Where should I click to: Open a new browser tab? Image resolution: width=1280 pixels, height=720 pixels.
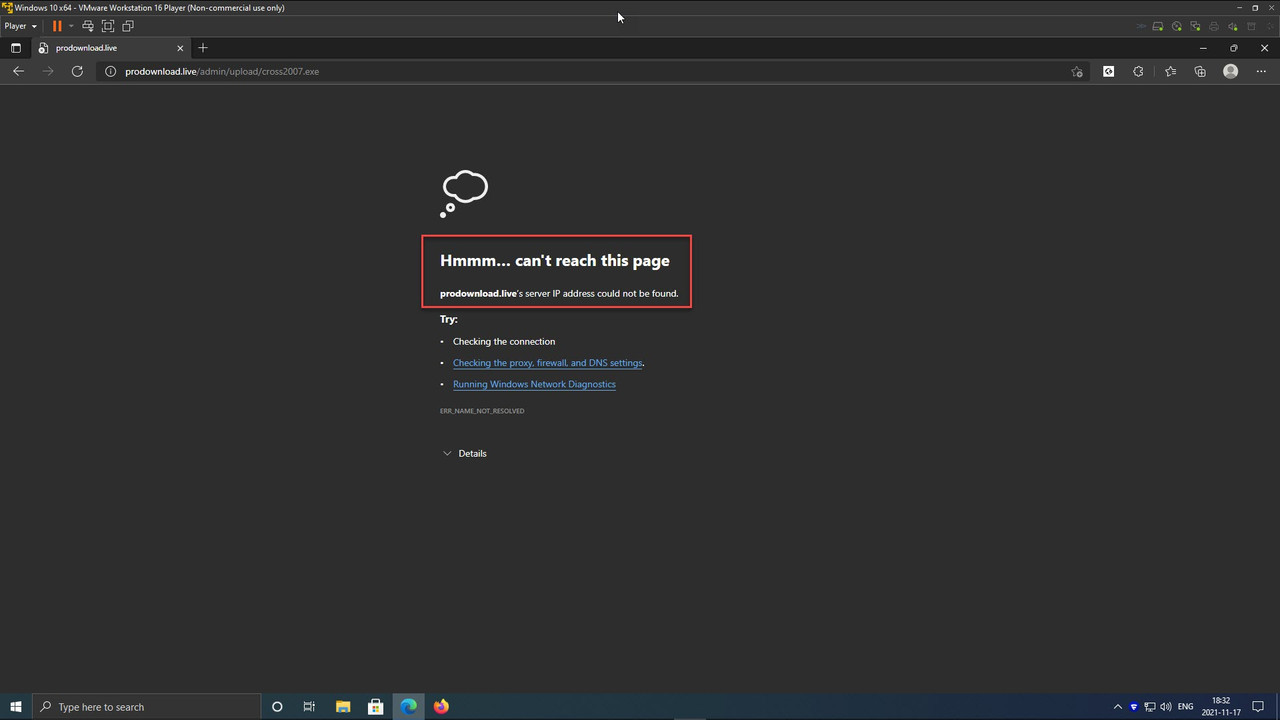[203, 48]
